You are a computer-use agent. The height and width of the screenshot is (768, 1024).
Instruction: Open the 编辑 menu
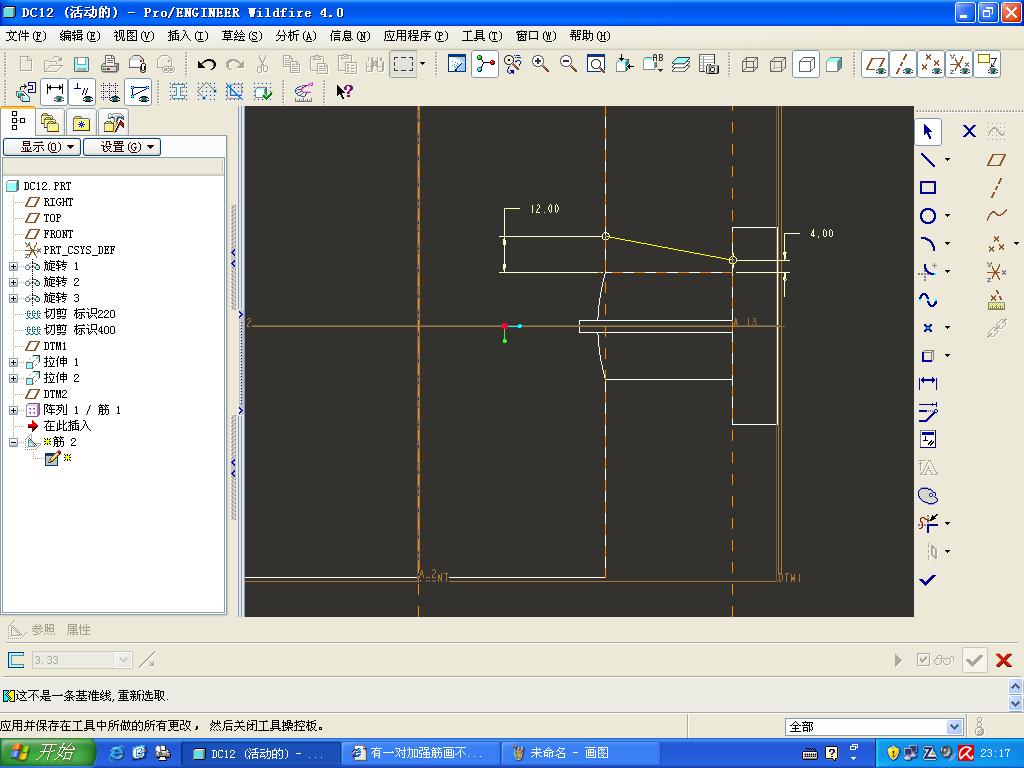pos(80,36)
